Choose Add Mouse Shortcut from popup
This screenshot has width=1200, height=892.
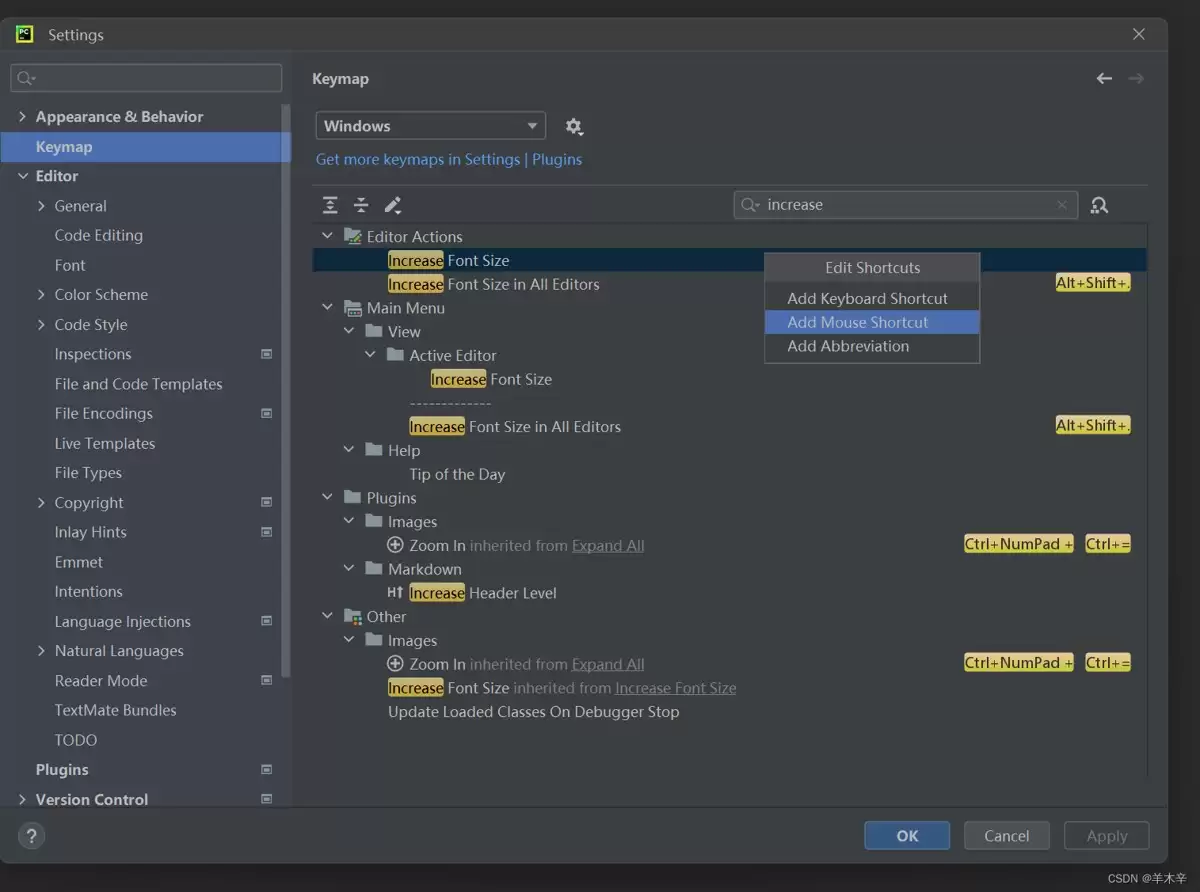tap(872, 322)
